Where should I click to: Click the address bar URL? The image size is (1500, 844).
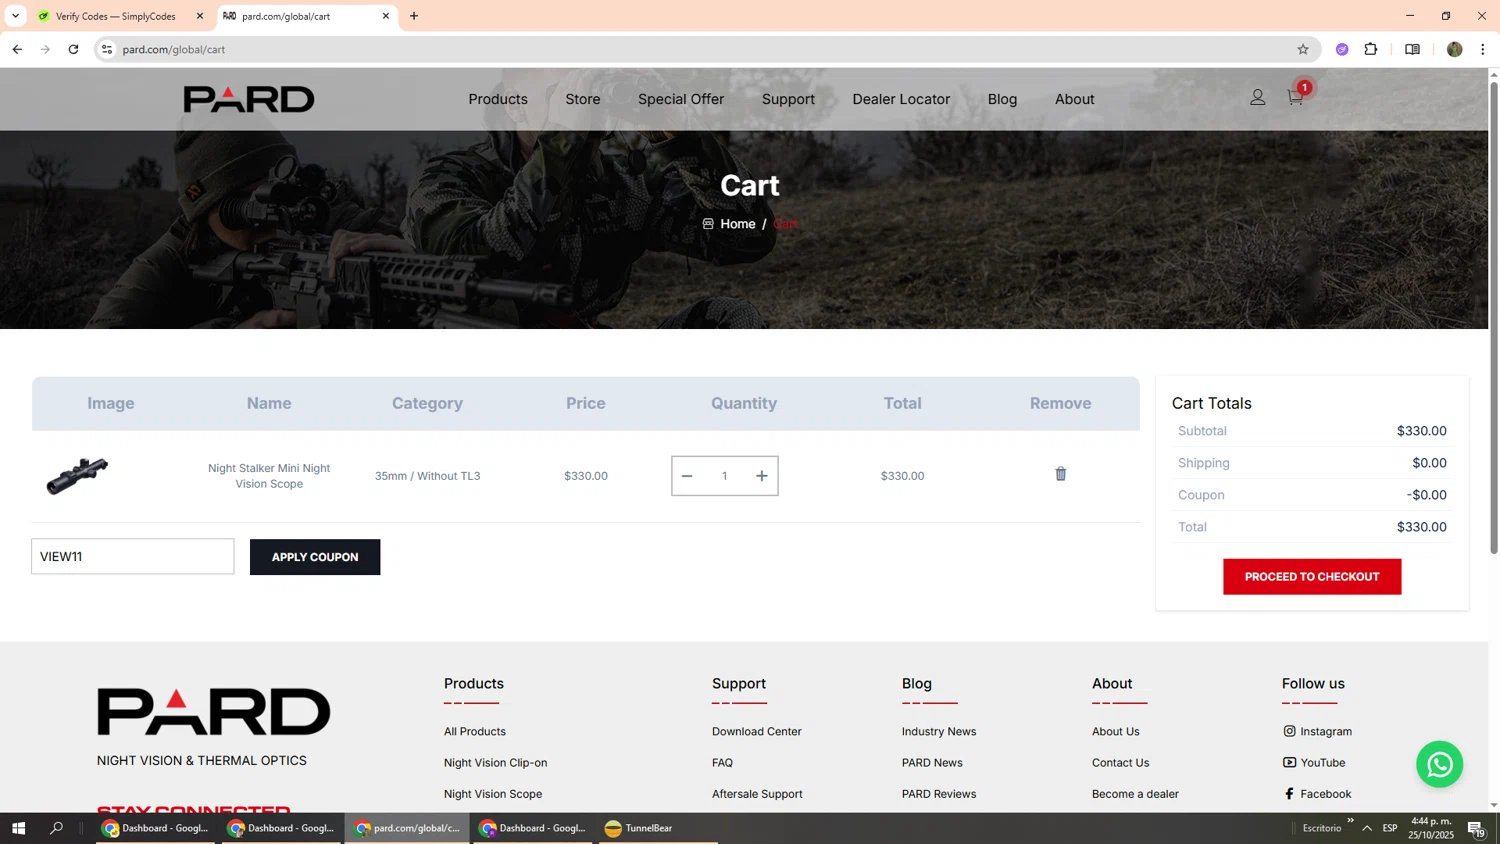tap(174, 49)
